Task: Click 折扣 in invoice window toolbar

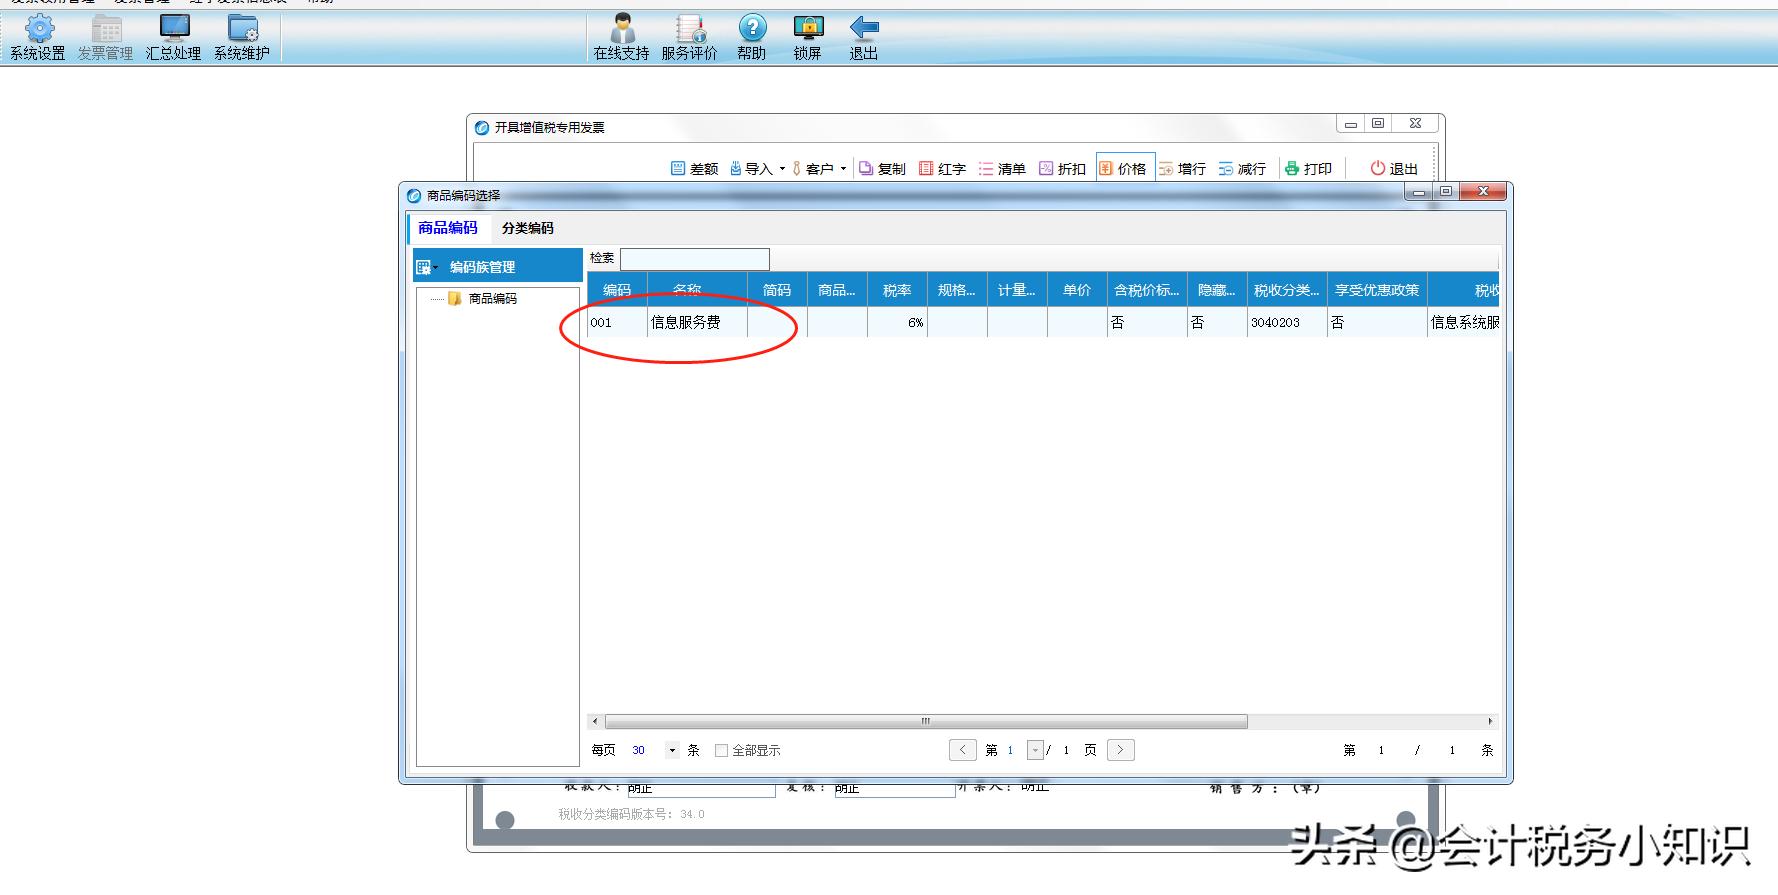Action: (1062, 169)
